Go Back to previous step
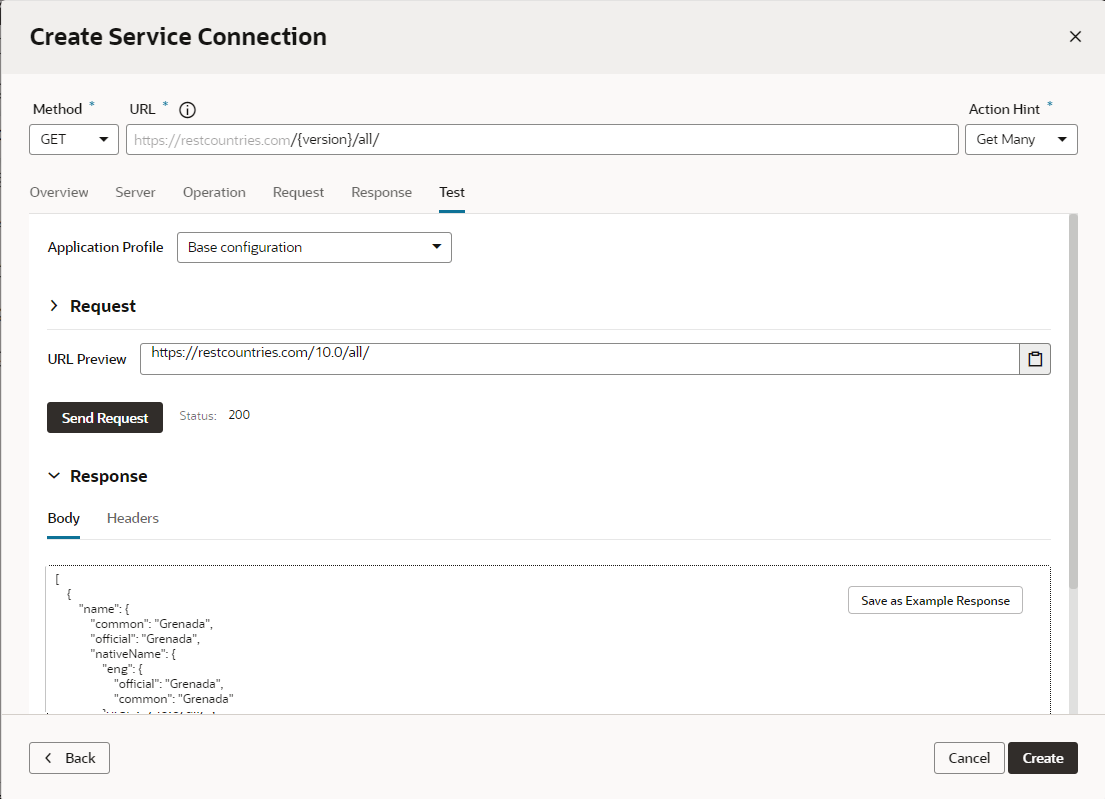Viewport: 1105px width, 799px height. tap(69, 758)
